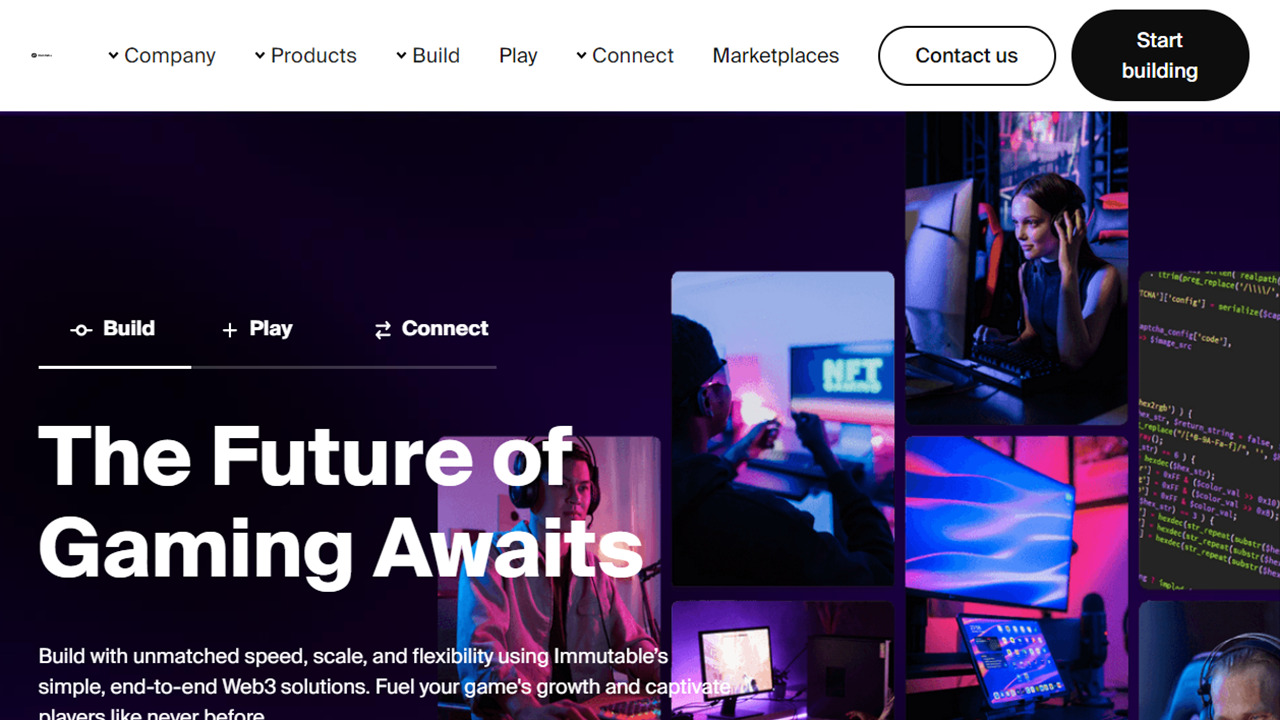Expand the Products menu chevron
This screenshot has width=1280, height=720.
click(x=260, y=55)
